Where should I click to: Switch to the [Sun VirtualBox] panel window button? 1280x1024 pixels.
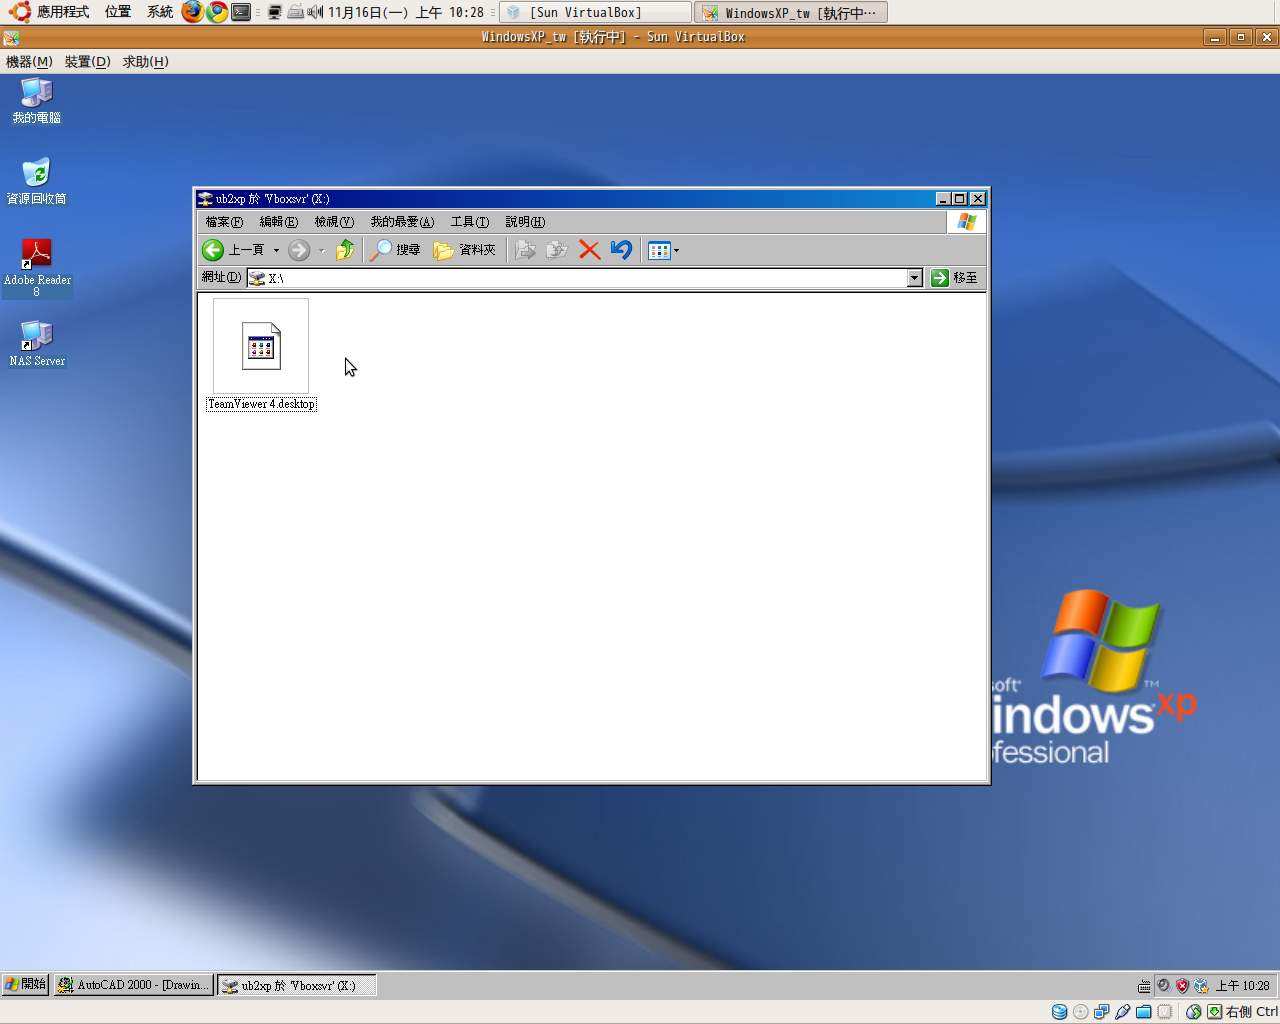[595, 12]
